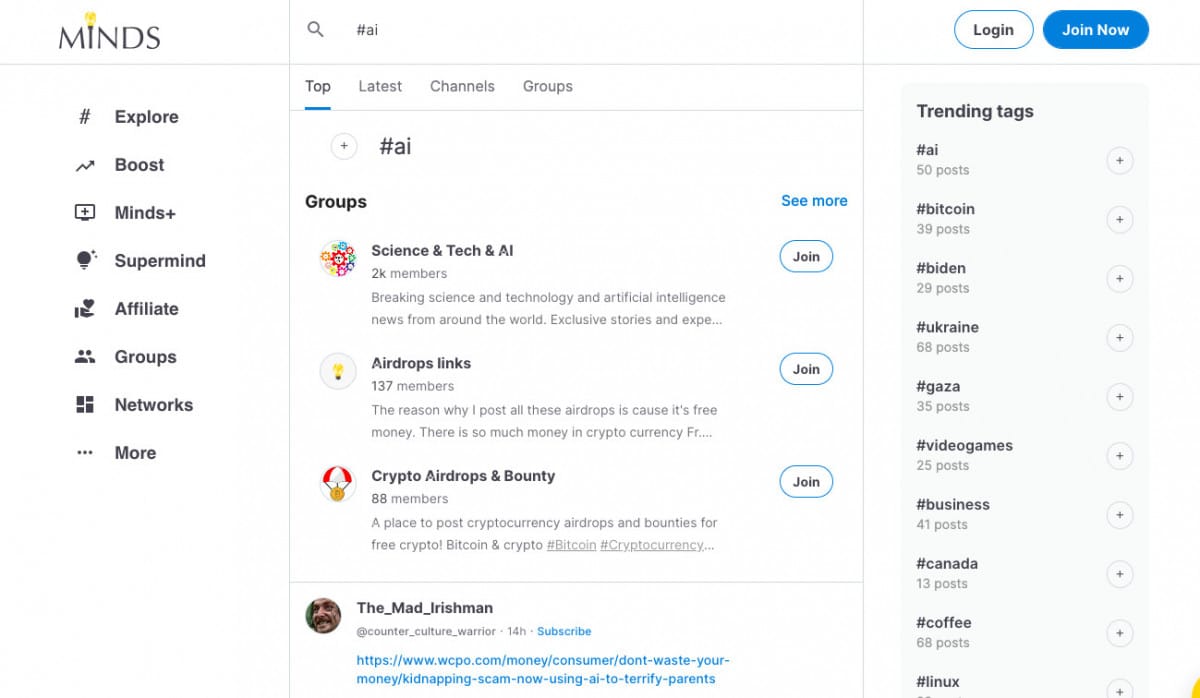Click the @counter_culture_warrior handle
This screenshot has height=698, width=1200.
coord(426,632)
